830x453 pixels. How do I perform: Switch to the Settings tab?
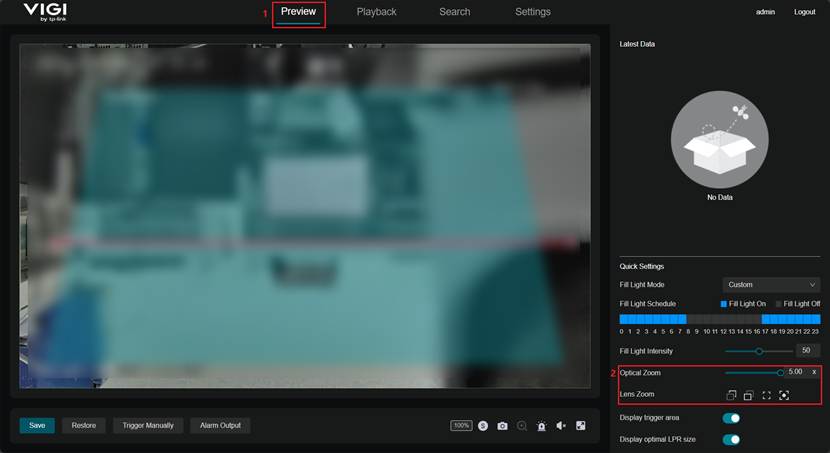point(532,12)
